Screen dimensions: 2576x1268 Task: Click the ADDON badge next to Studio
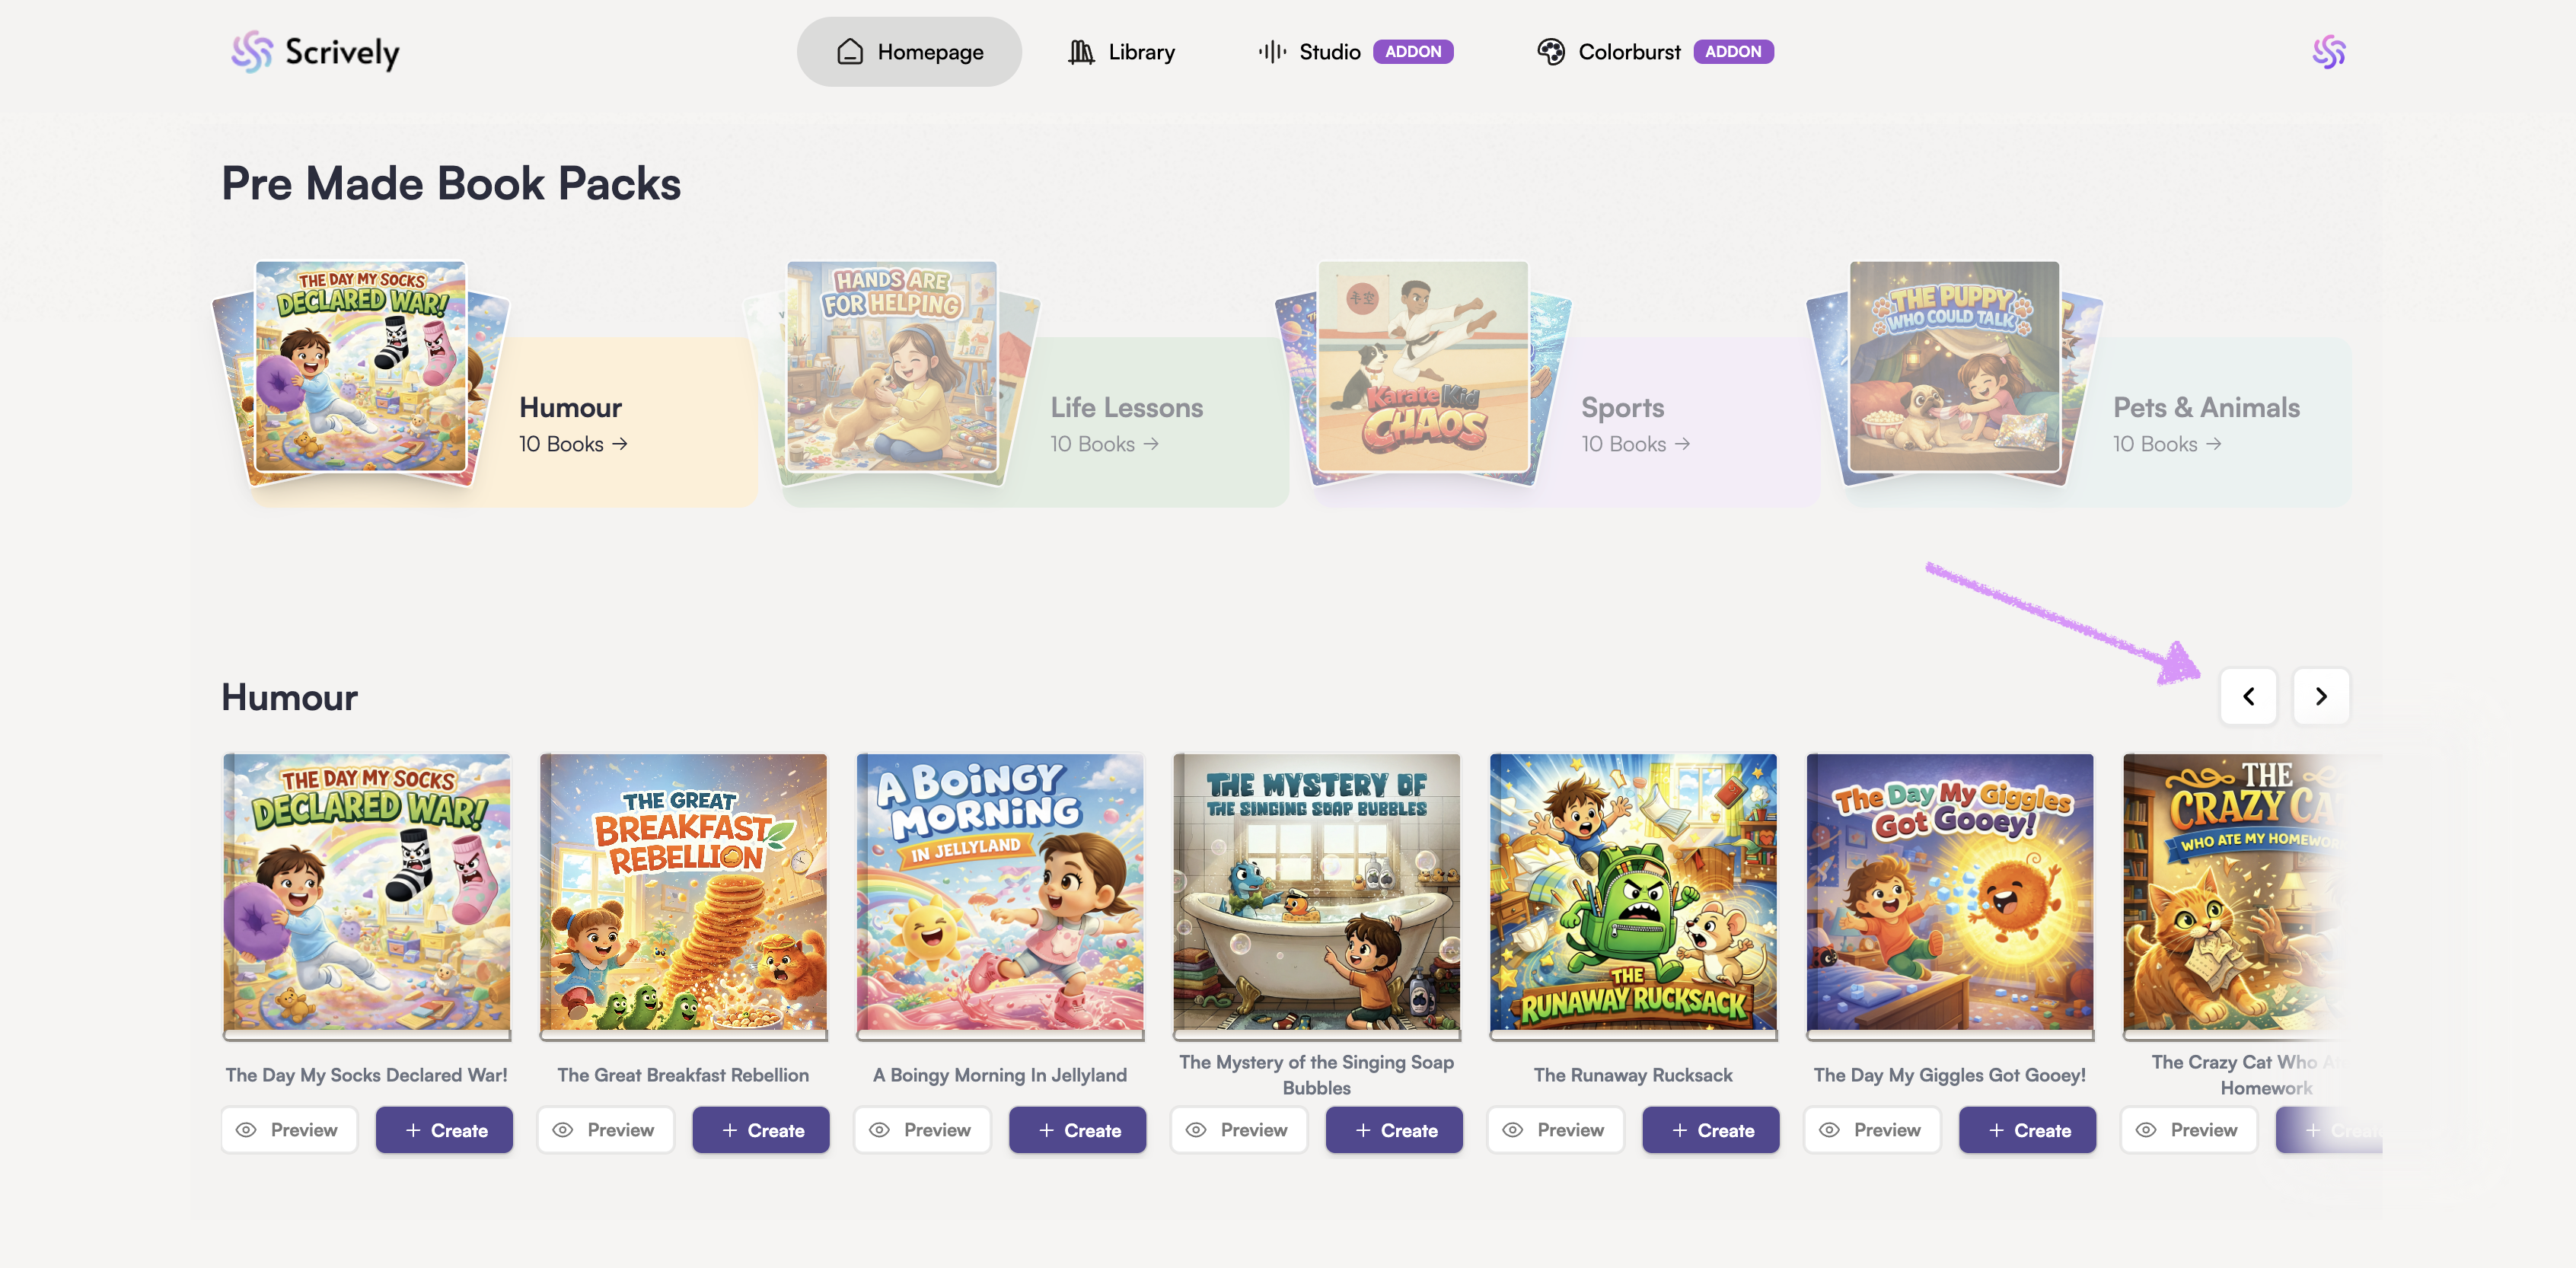(1413, 51)
